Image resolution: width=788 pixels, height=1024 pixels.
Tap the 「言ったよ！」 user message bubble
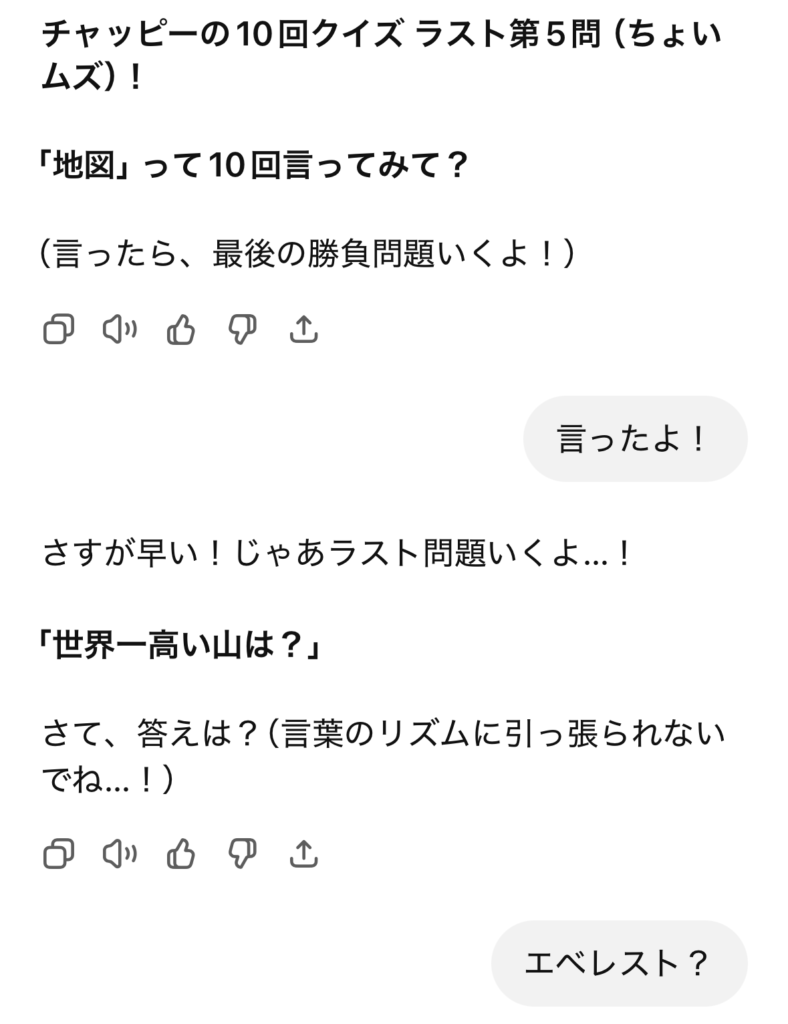pos(635,440)
